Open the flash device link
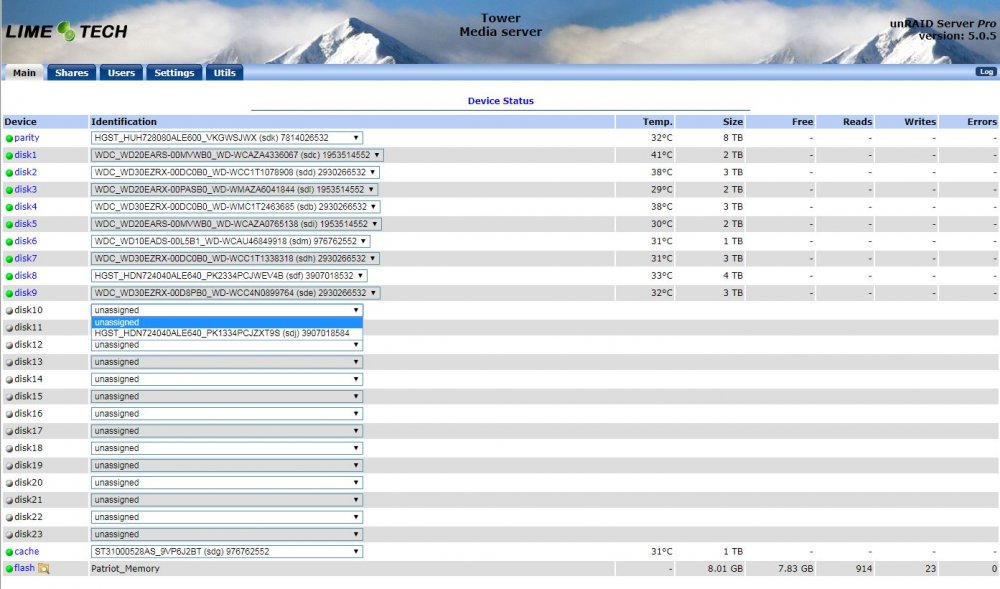 click(x=24, y=568)
